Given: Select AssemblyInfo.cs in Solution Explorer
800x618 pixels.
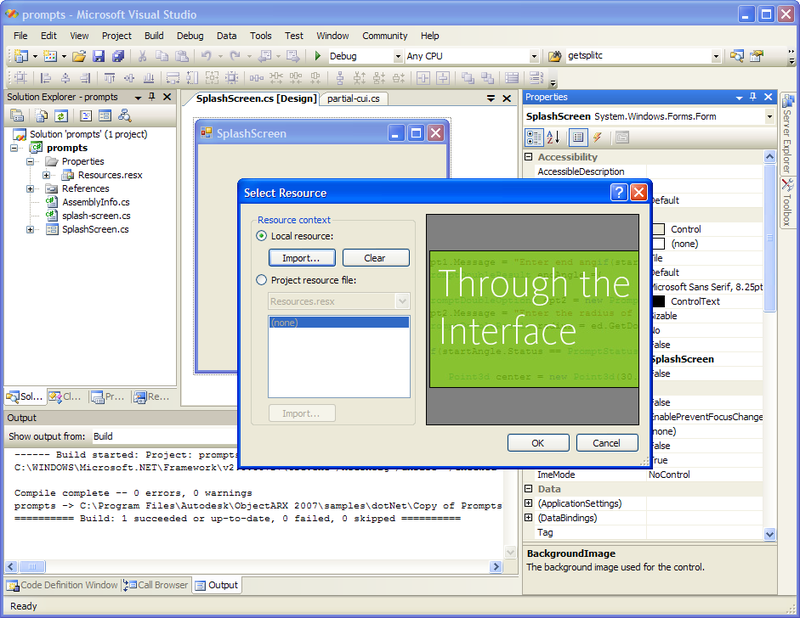Looking at the screenshot, I should (95, 202).
